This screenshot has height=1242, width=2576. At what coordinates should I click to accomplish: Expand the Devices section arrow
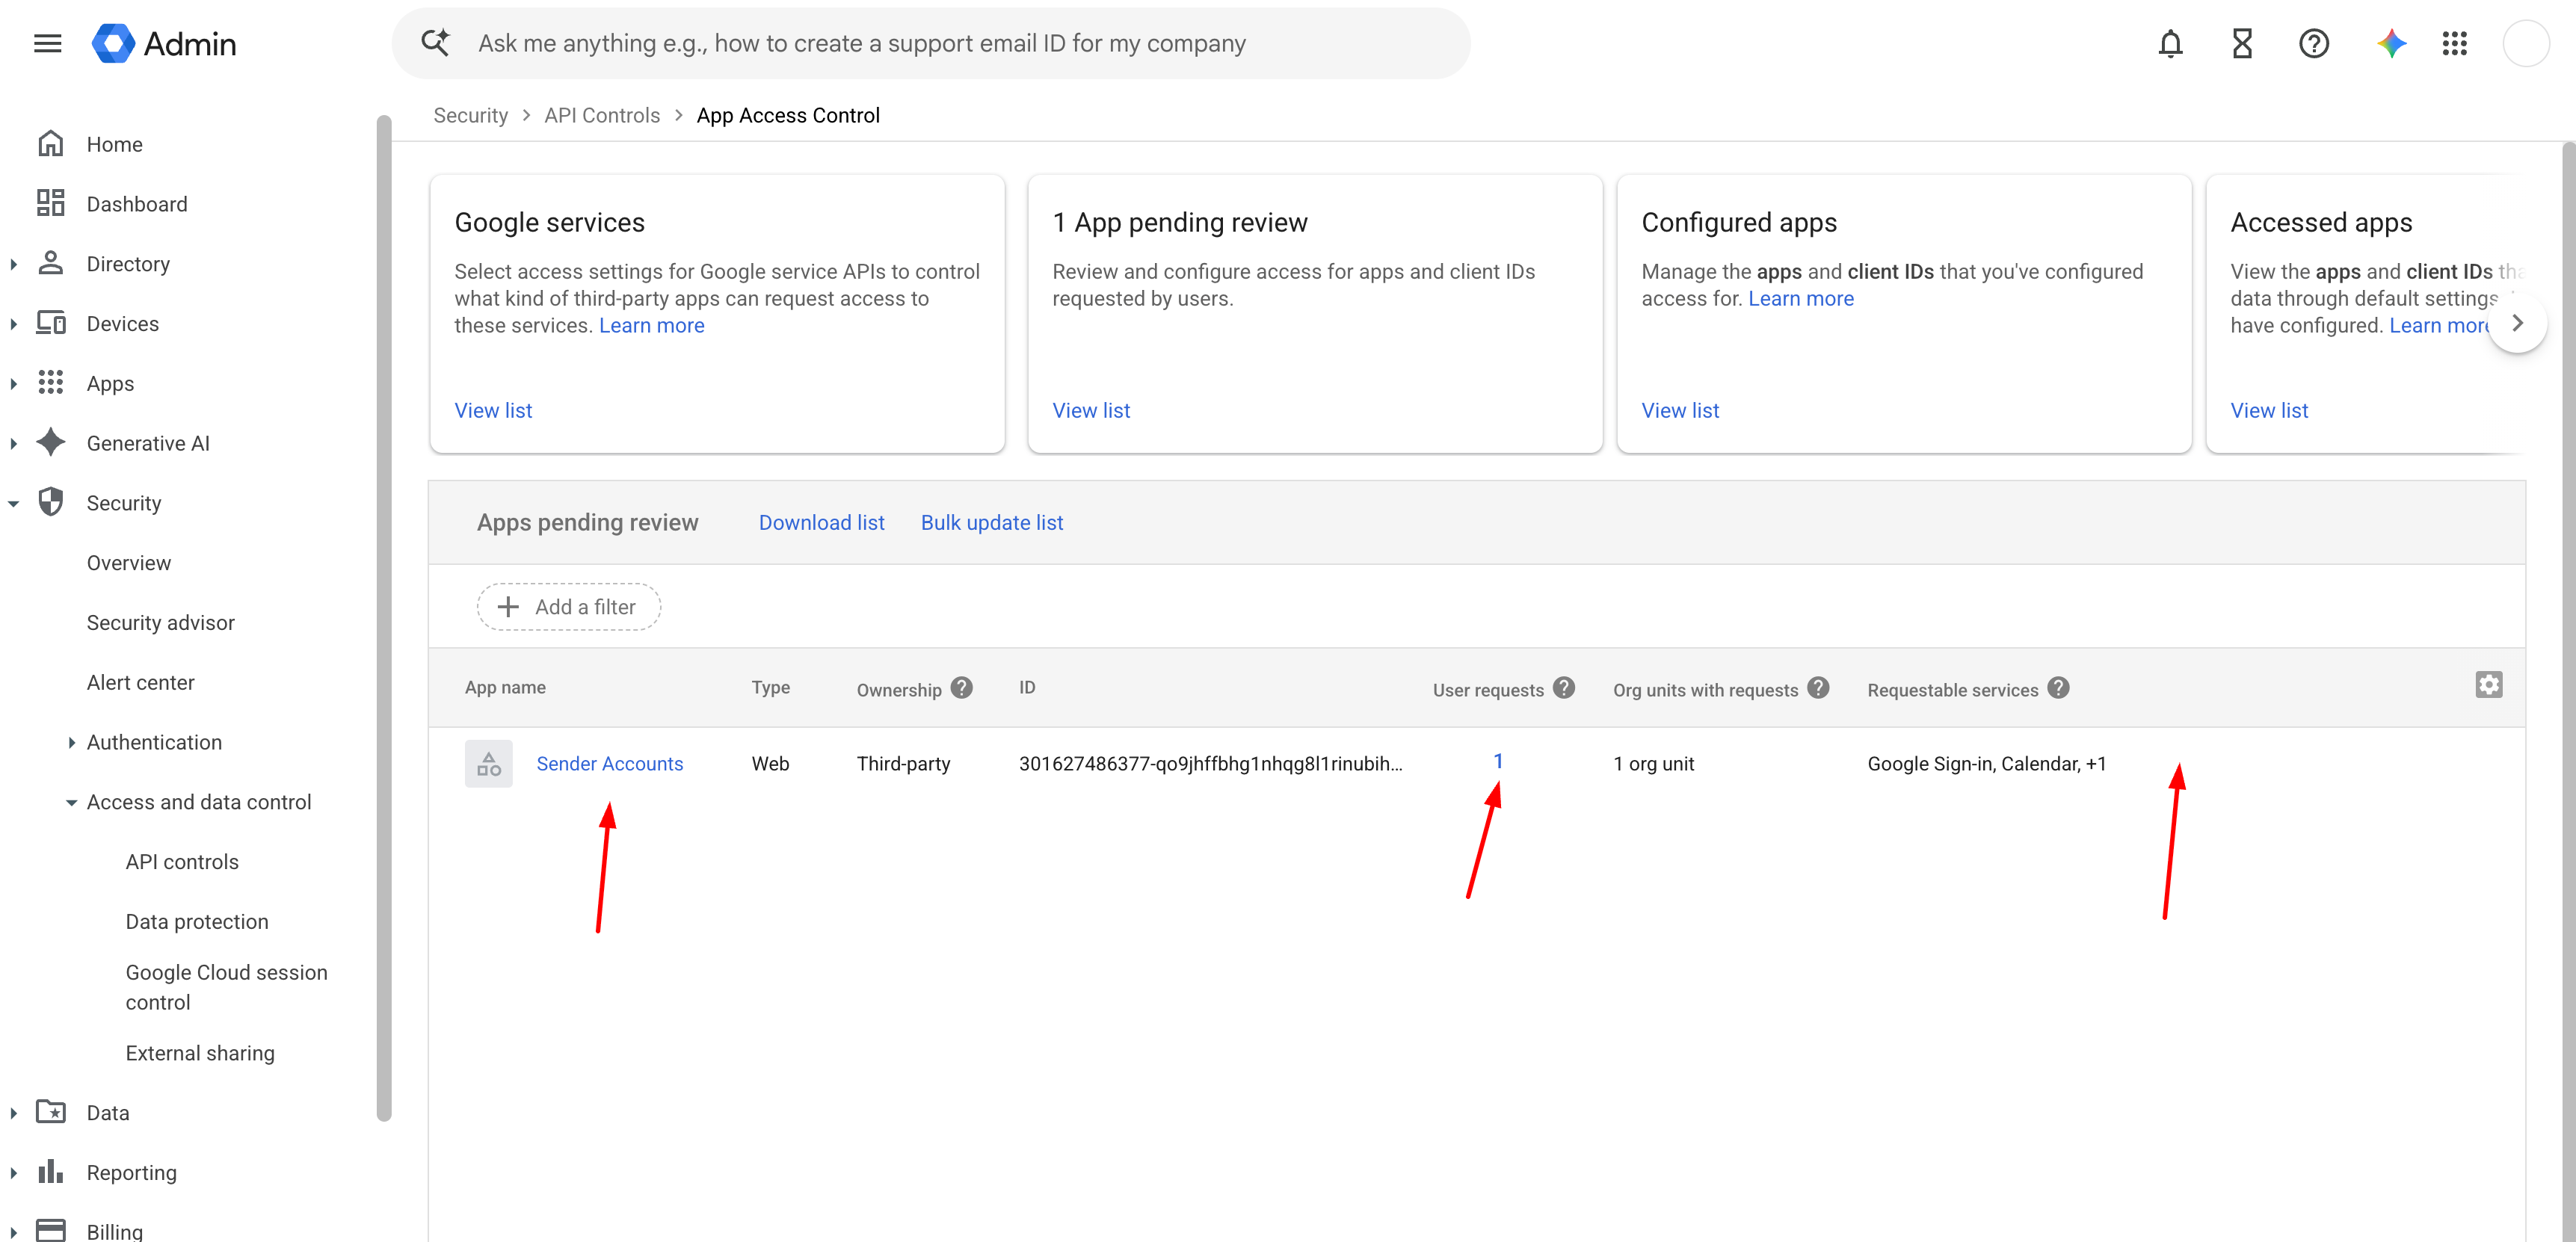[x=14, y=324]
